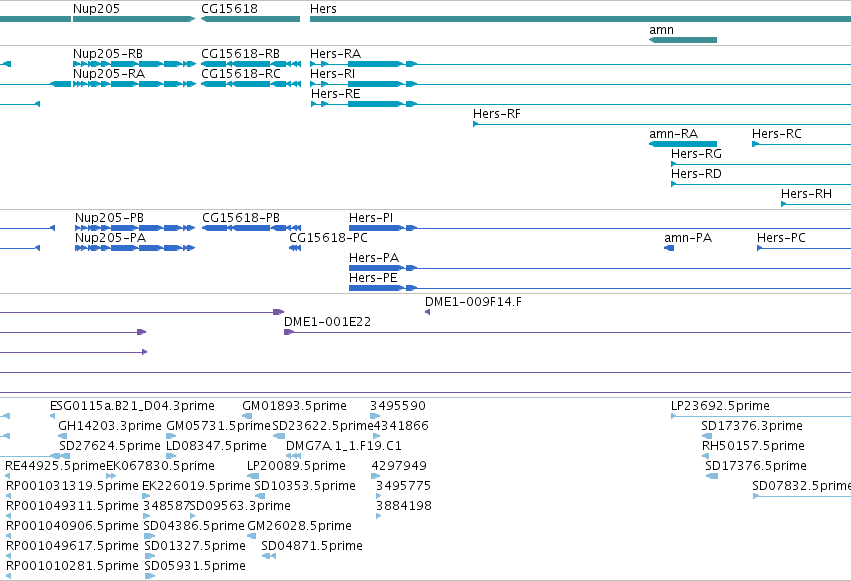
Task: Click SD27624.5prime EST label
Action: coord(110,446)
